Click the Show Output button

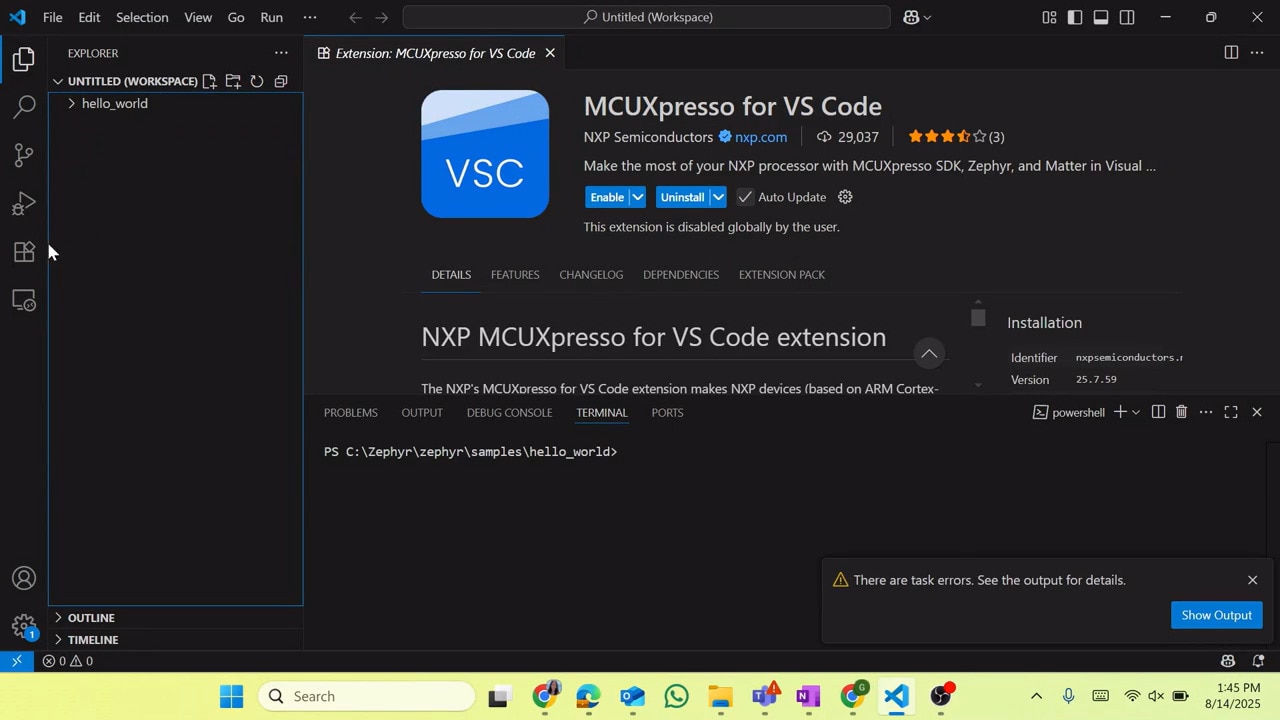coord(1216,615)
